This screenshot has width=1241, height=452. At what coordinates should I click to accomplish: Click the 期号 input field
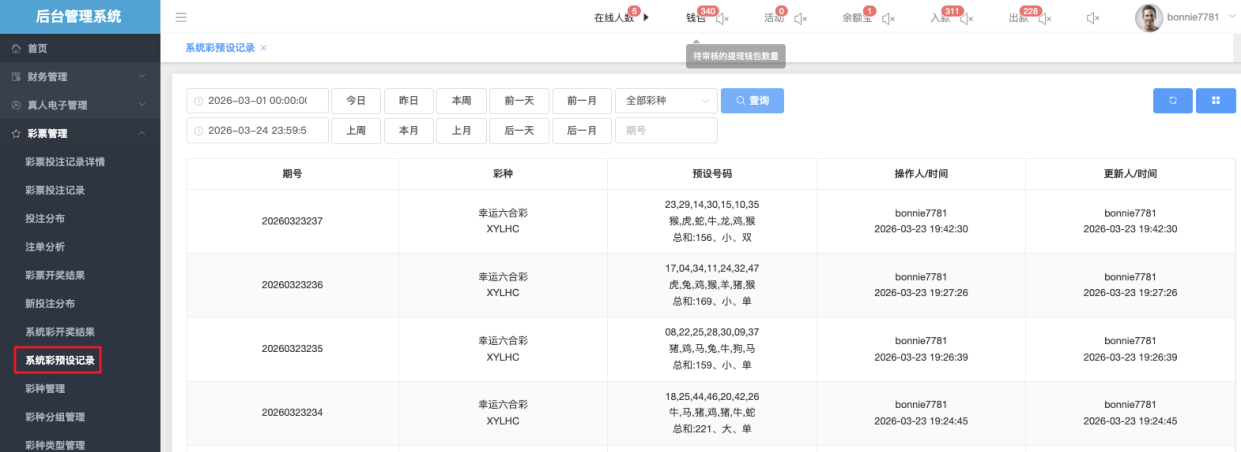tap(666, 130)
